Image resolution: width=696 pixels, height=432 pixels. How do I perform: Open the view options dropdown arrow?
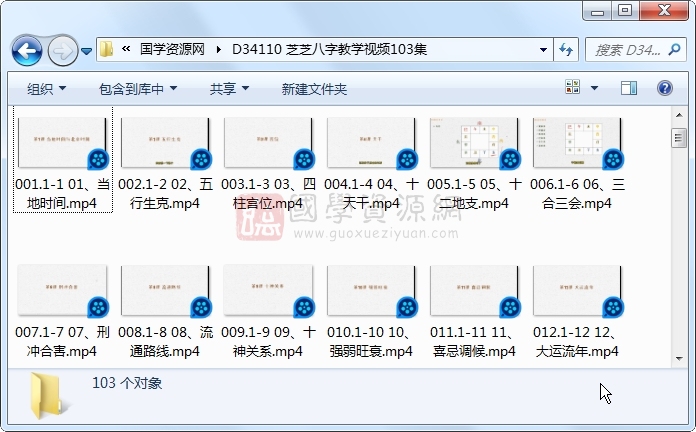(594, 88)
